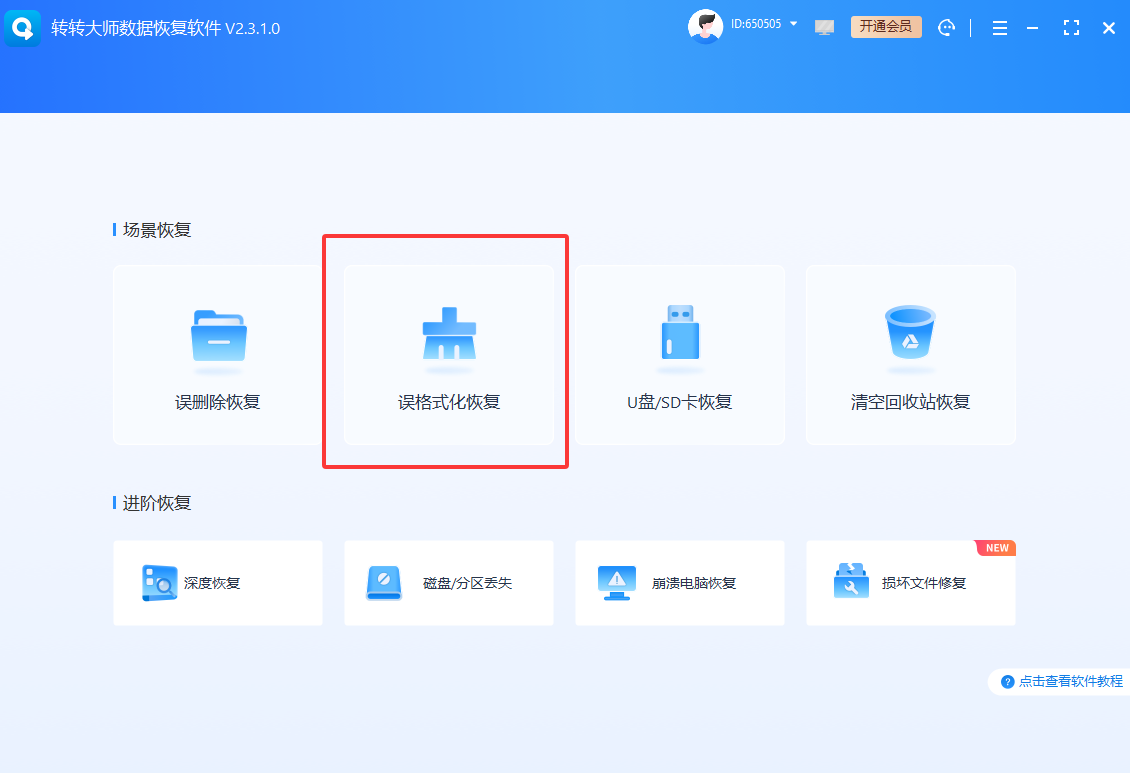Click the app logo in the title bar

(x=22, y=28)
